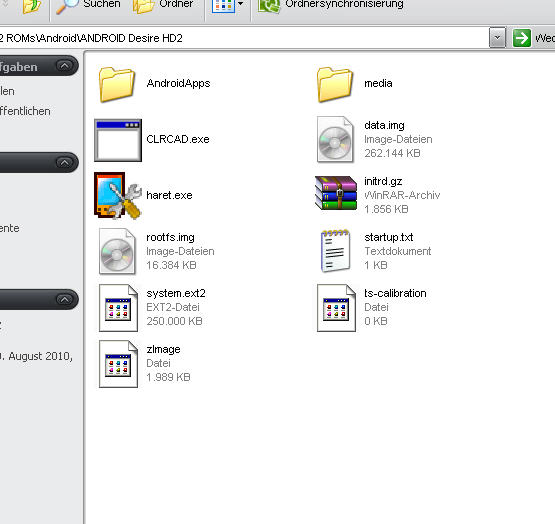Click the folder-up toolbar icon
Image resolution: width=555 pixels, height=524 pixels.
click(x=31, y=6)
